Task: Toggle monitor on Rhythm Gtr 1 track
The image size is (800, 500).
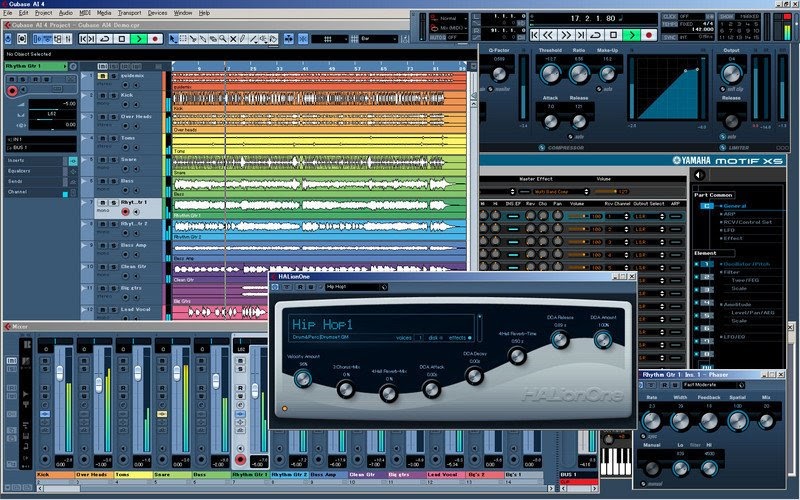Action: tap(136, 212)
